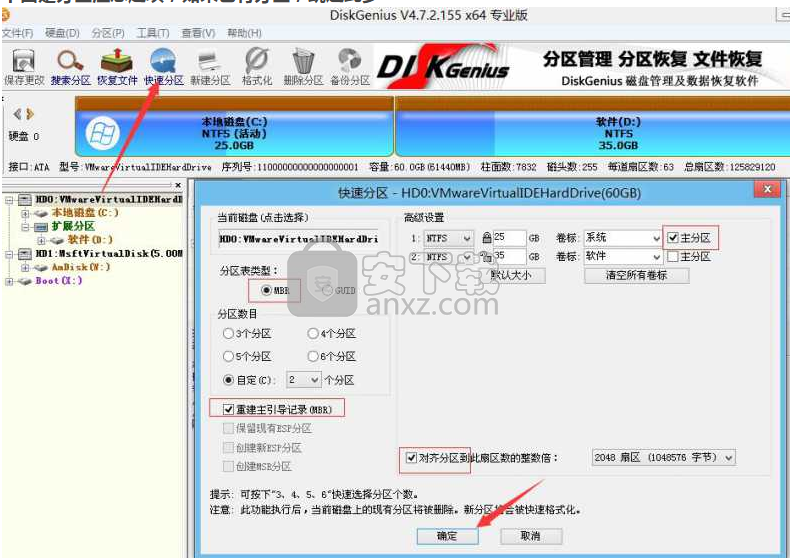Expand the Local Disk (C:) tree node
The height and width of the screenshot is (558, 790).
(x=25, y=214)
